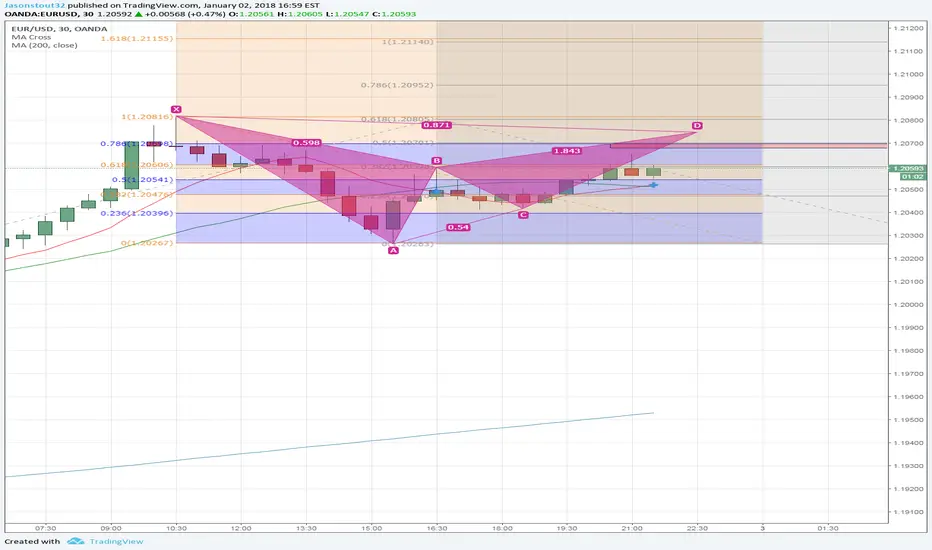932x550 pixels.
Task: Click the 1(1.20816) Fibonacci label
Action: click(x=147, y=117)
